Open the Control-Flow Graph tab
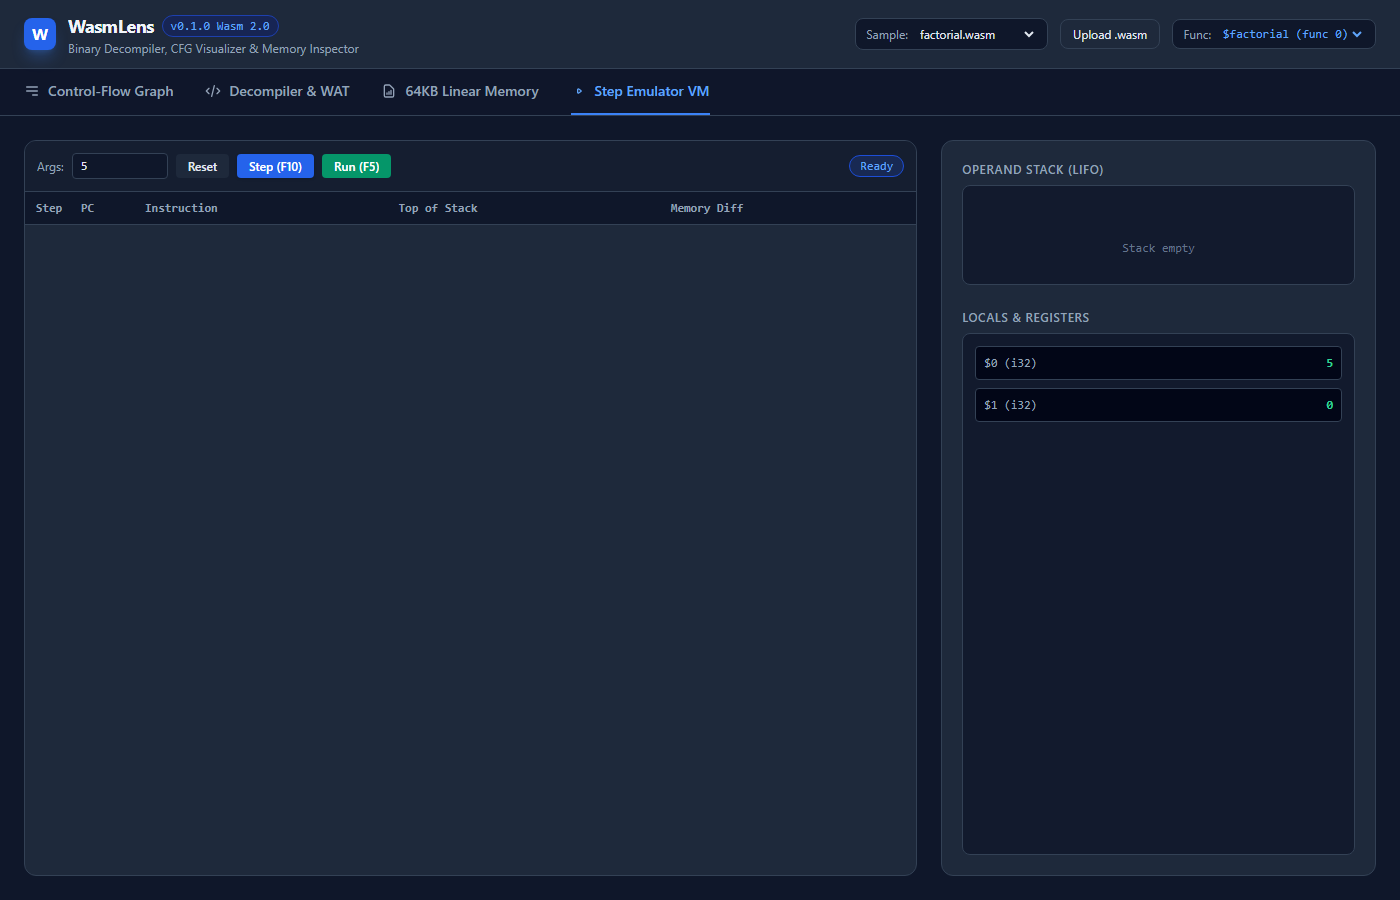The height and width of the screenshot is (900, 1400). (99, 91)
